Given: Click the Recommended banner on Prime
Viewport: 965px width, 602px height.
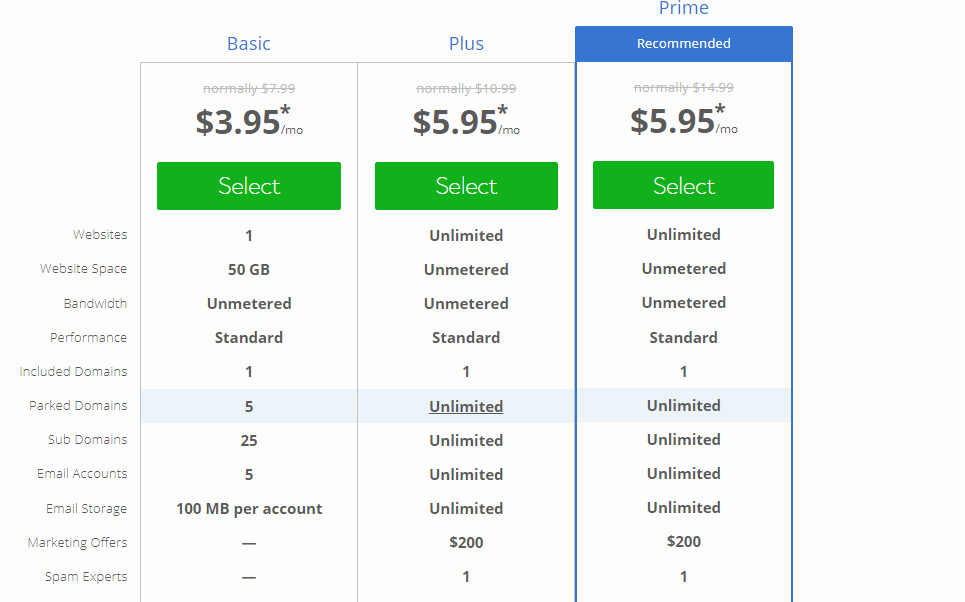Looking at the screenshot, I should pos(684,44).
